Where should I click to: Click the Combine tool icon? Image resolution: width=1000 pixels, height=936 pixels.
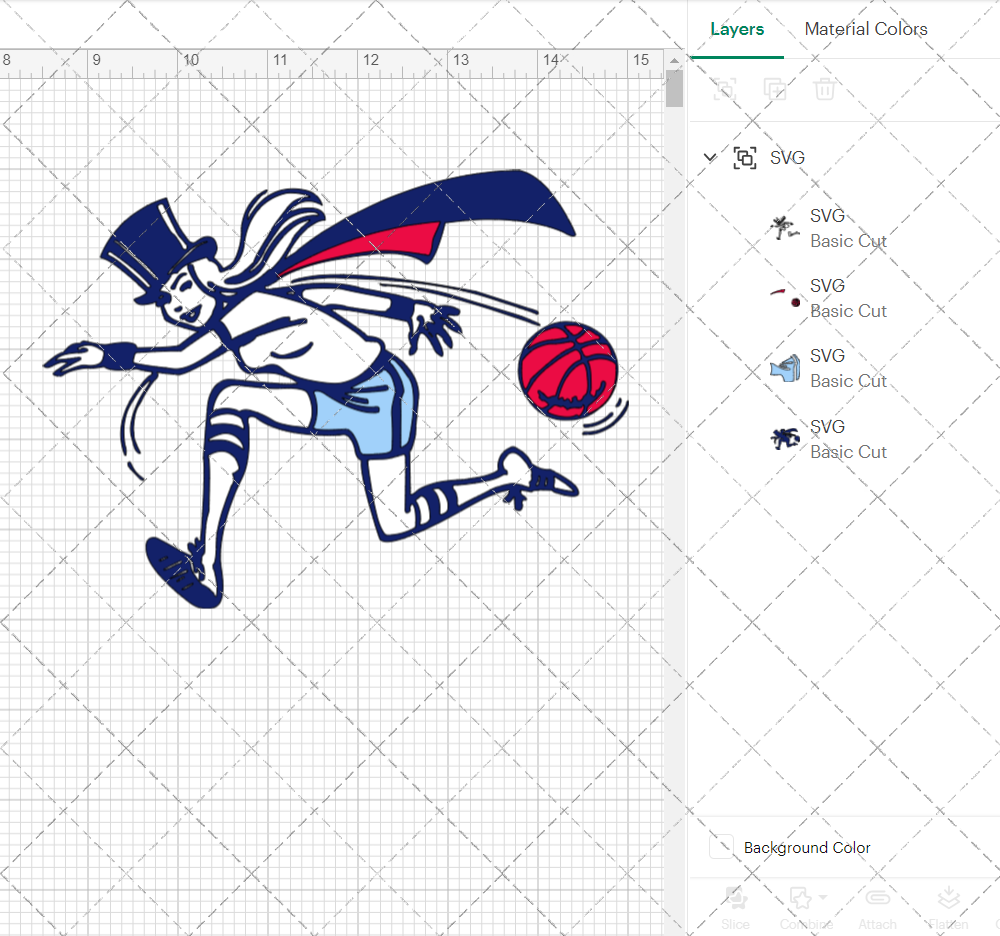tap(801, 898)
